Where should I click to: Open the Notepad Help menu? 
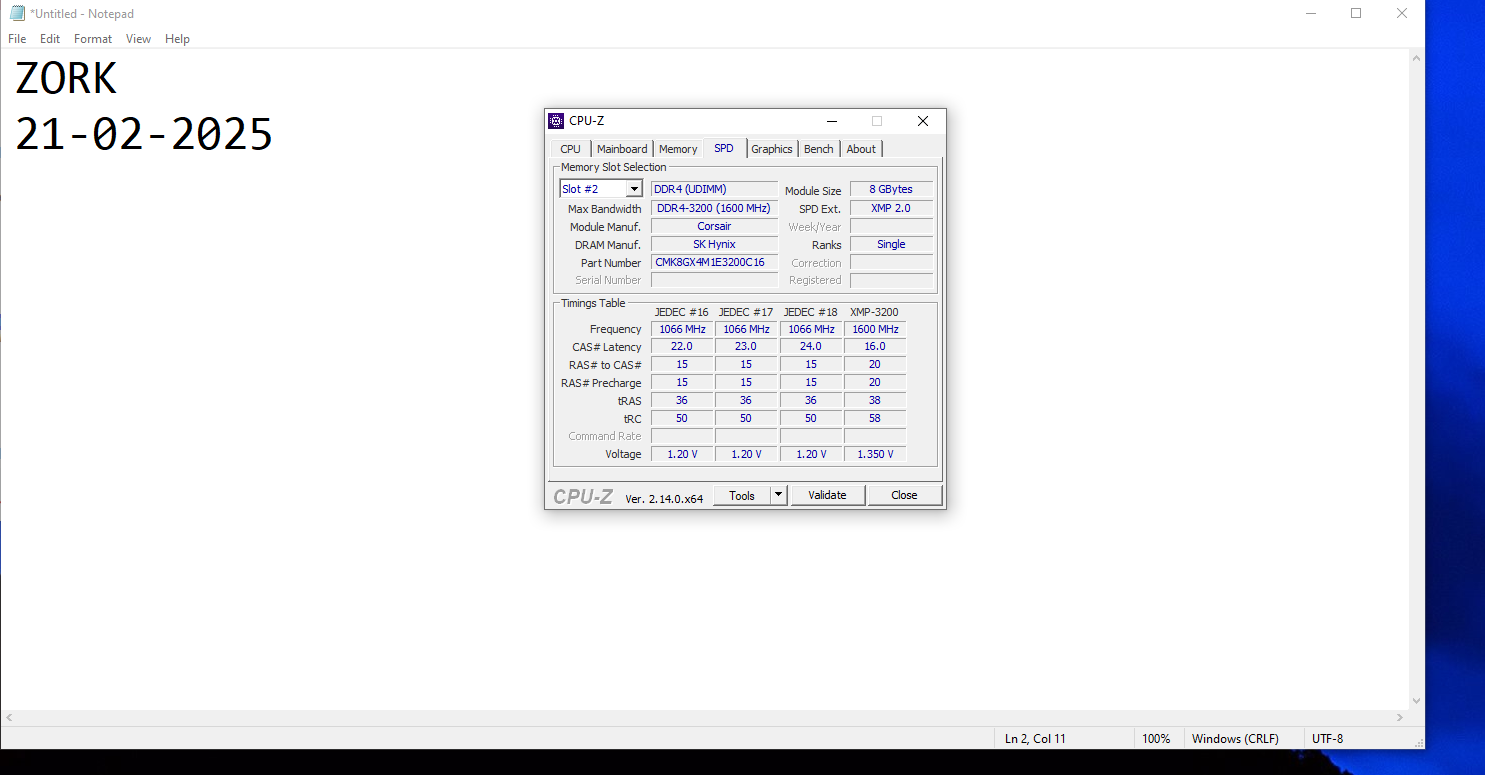[x=178, y=39]
